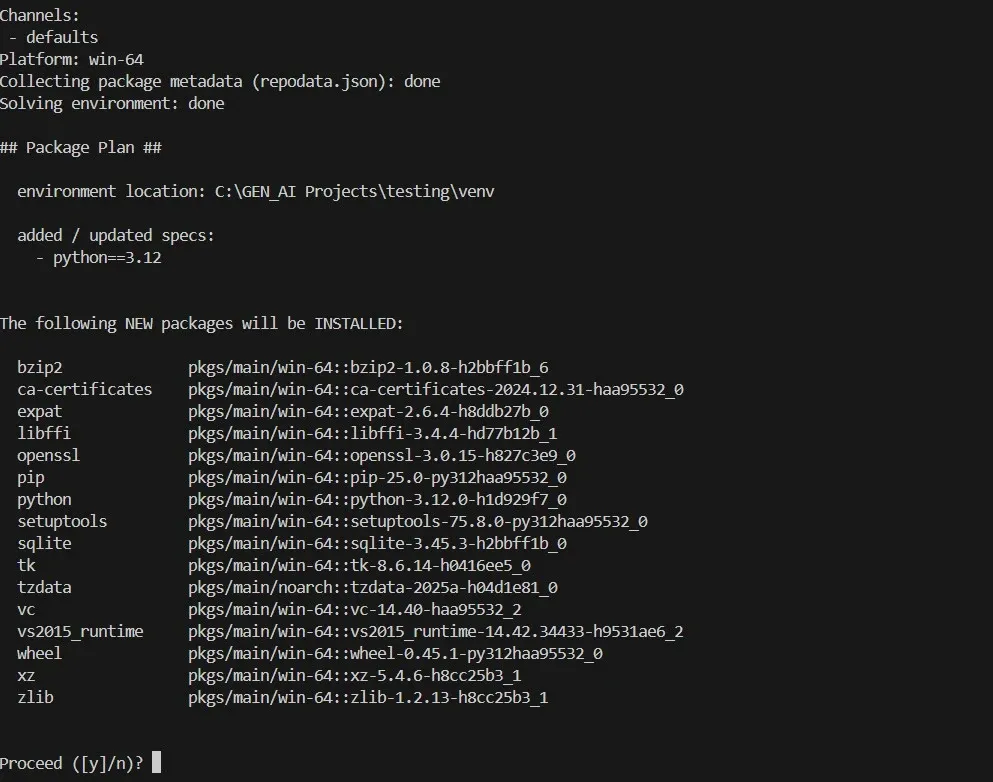This screenshot has width=993, height=782.
Task: Click the bzip2 package name
Action: coord(39,367)
